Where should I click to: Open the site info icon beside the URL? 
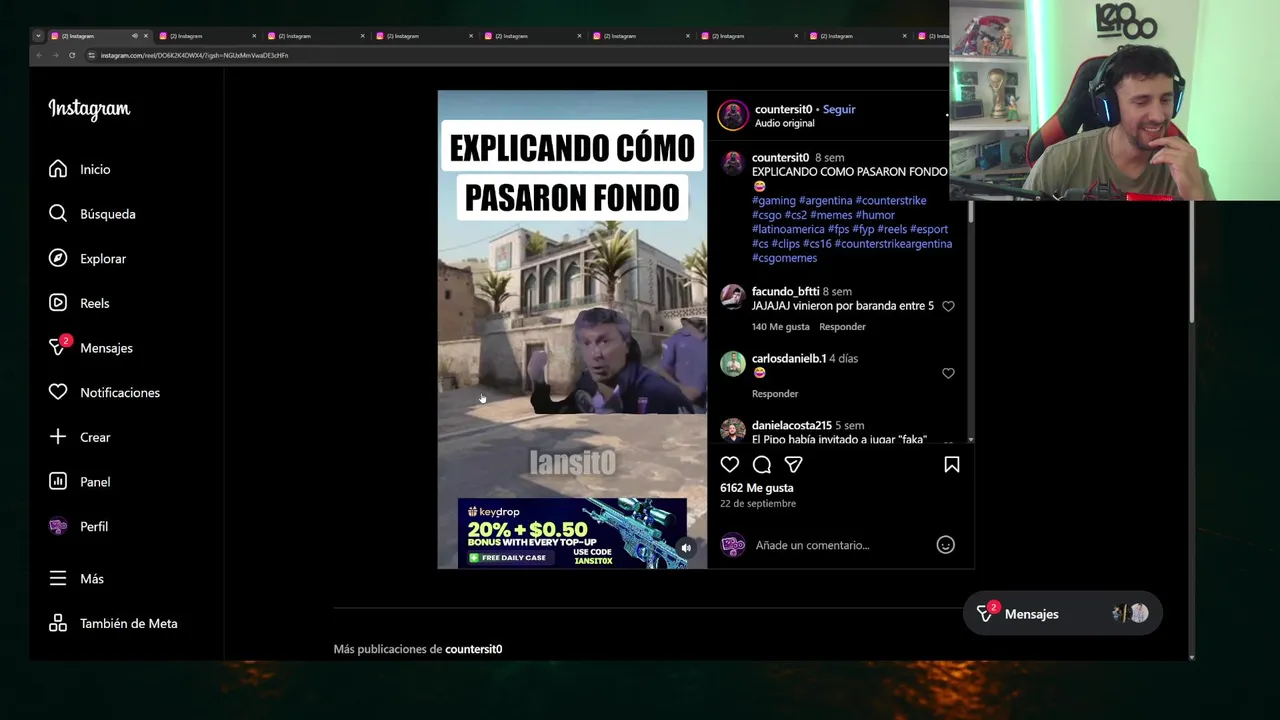pyautogui.click(x=91, y=55)
